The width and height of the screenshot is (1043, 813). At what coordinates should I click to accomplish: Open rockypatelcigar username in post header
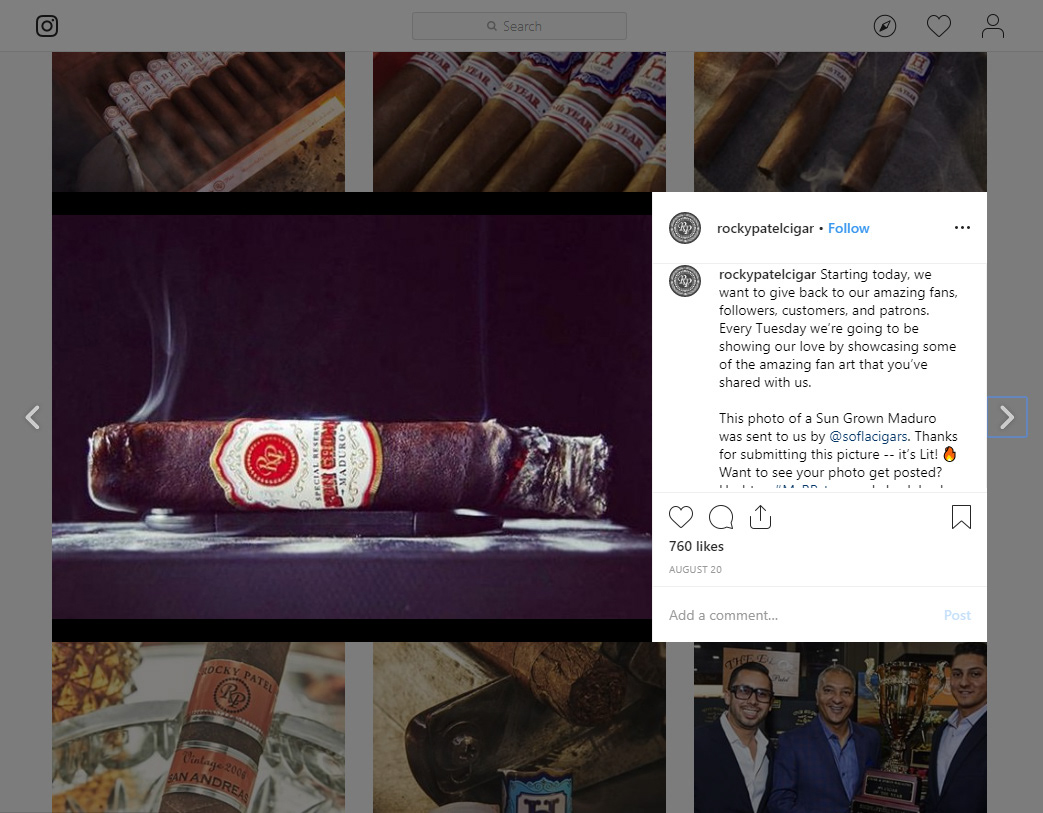765,228
